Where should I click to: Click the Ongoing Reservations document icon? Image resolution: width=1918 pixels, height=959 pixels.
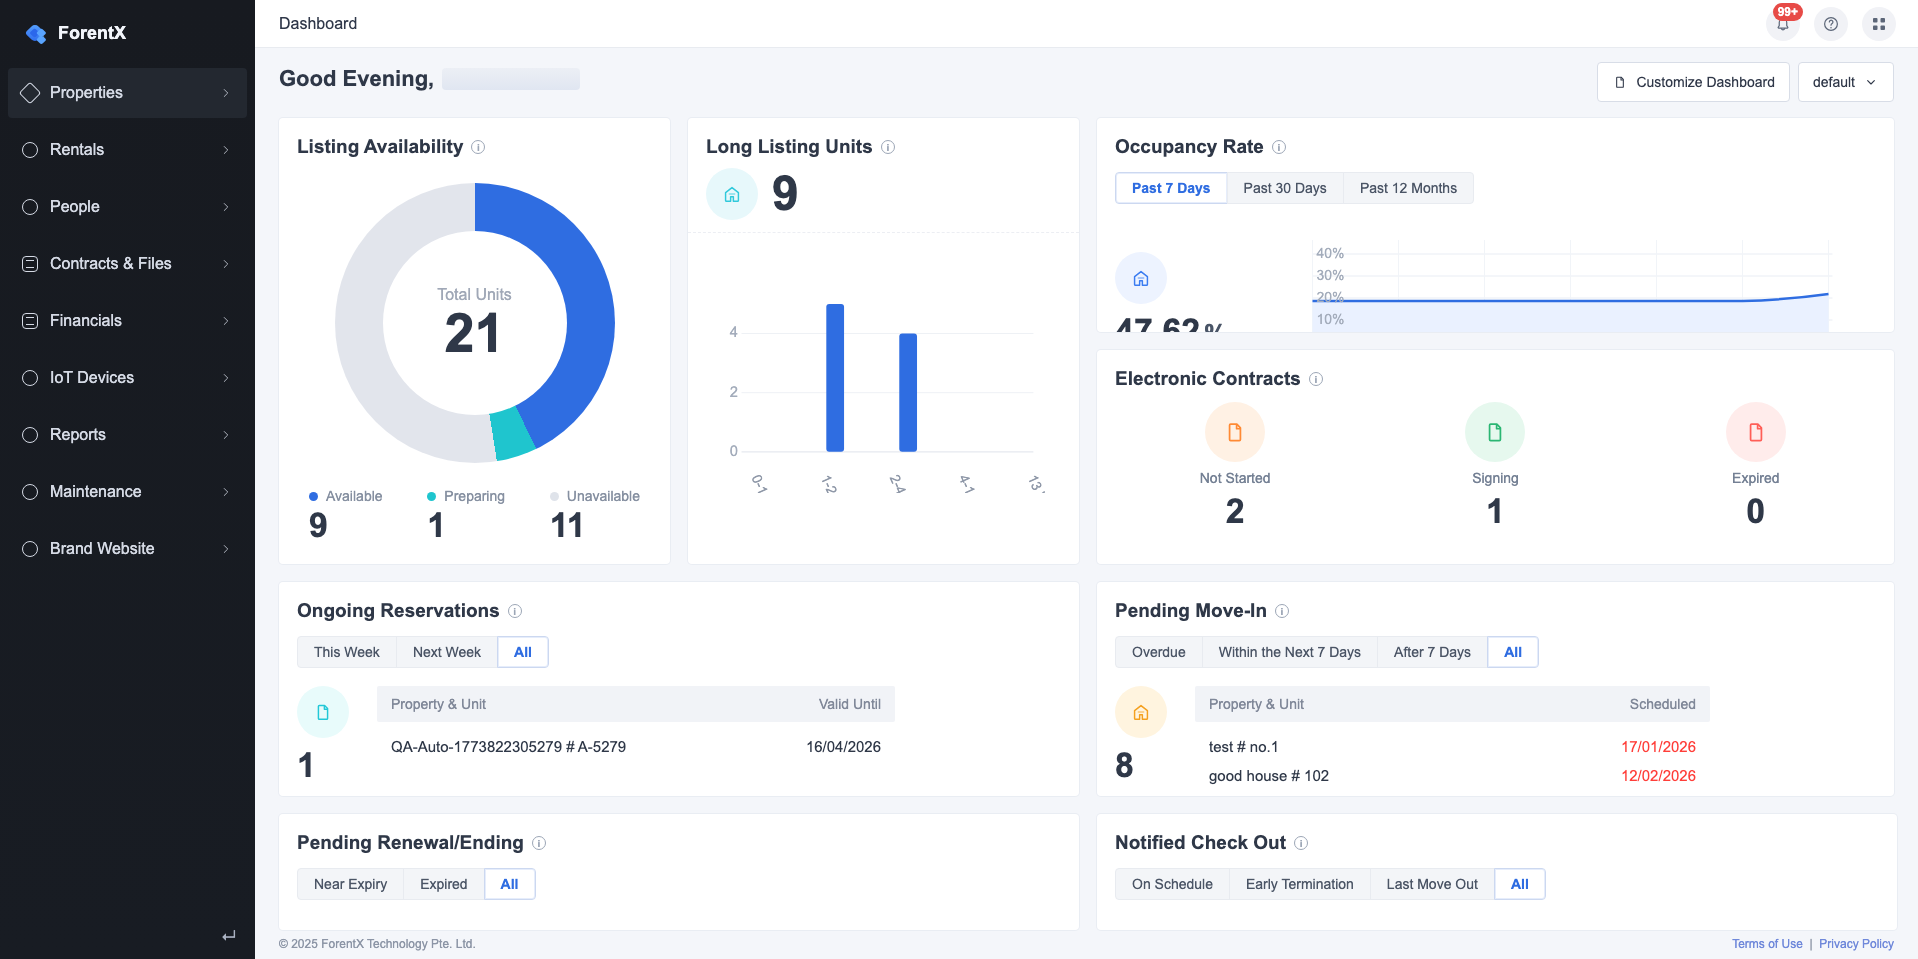pos(323,713)
